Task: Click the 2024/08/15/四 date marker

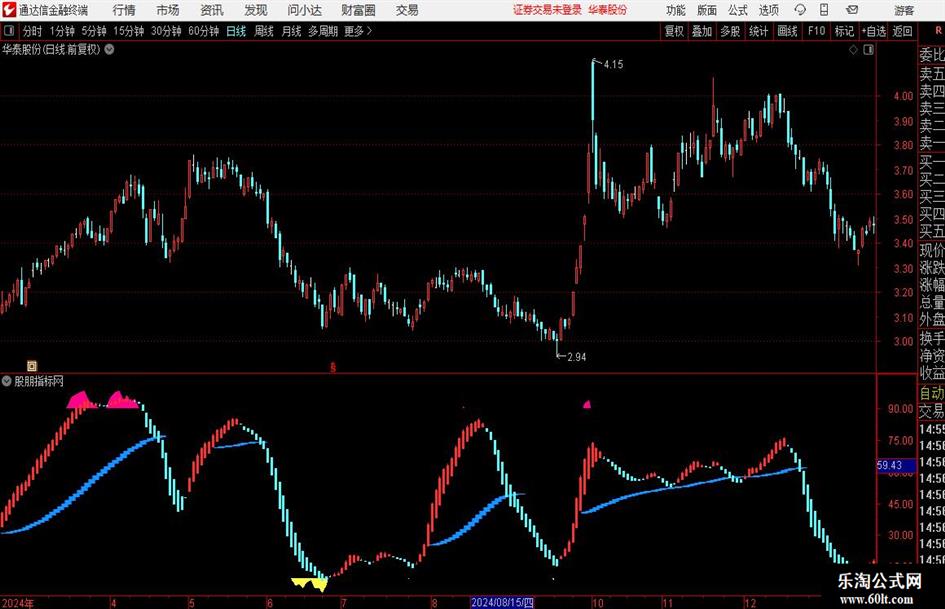Action: 502,602
